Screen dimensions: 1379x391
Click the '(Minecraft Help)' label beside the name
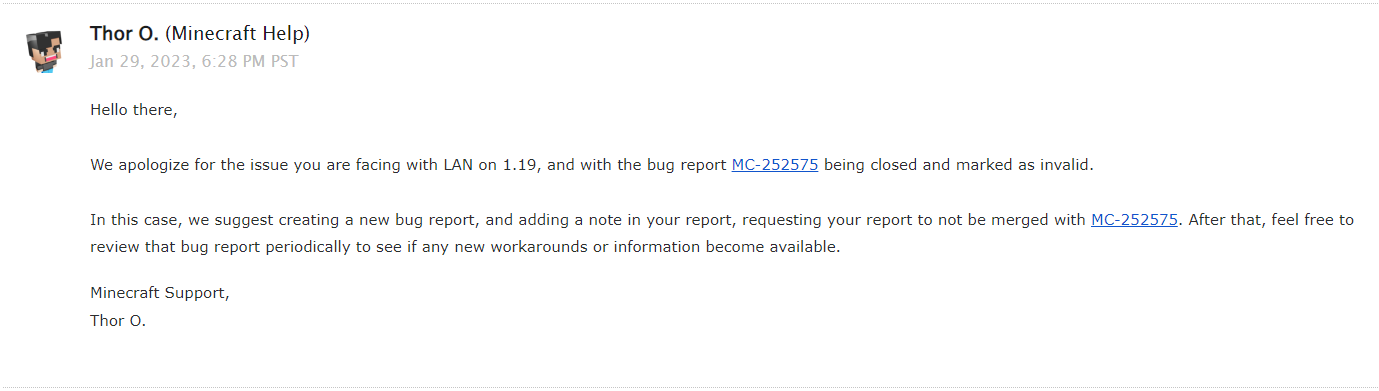point(238,34)
